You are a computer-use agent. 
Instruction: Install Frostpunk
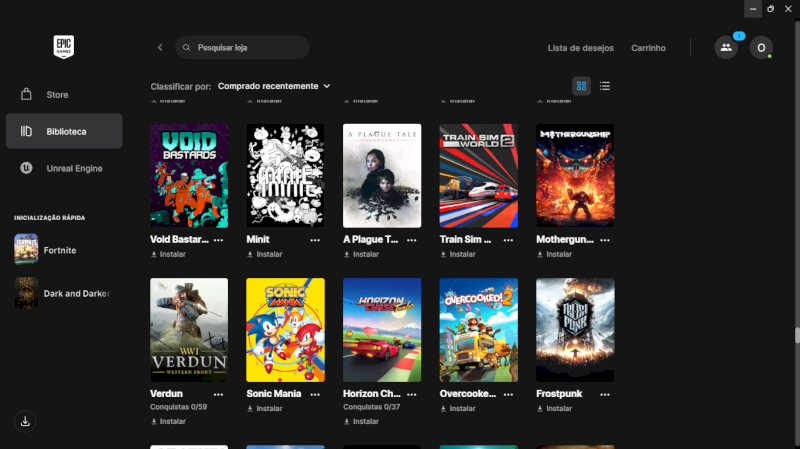(x=554, y=409)
